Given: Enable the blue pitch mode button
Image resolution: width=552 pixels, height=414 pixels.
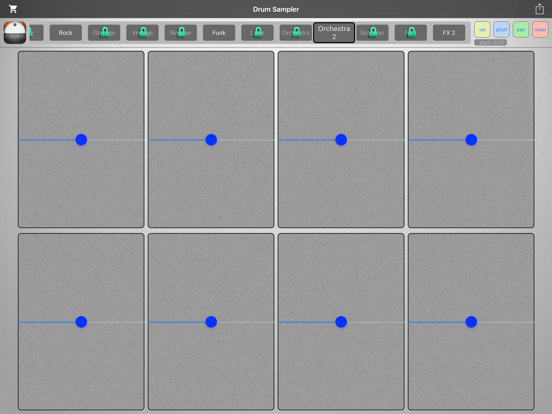Looking at the screenshot, I should (501, 30).
